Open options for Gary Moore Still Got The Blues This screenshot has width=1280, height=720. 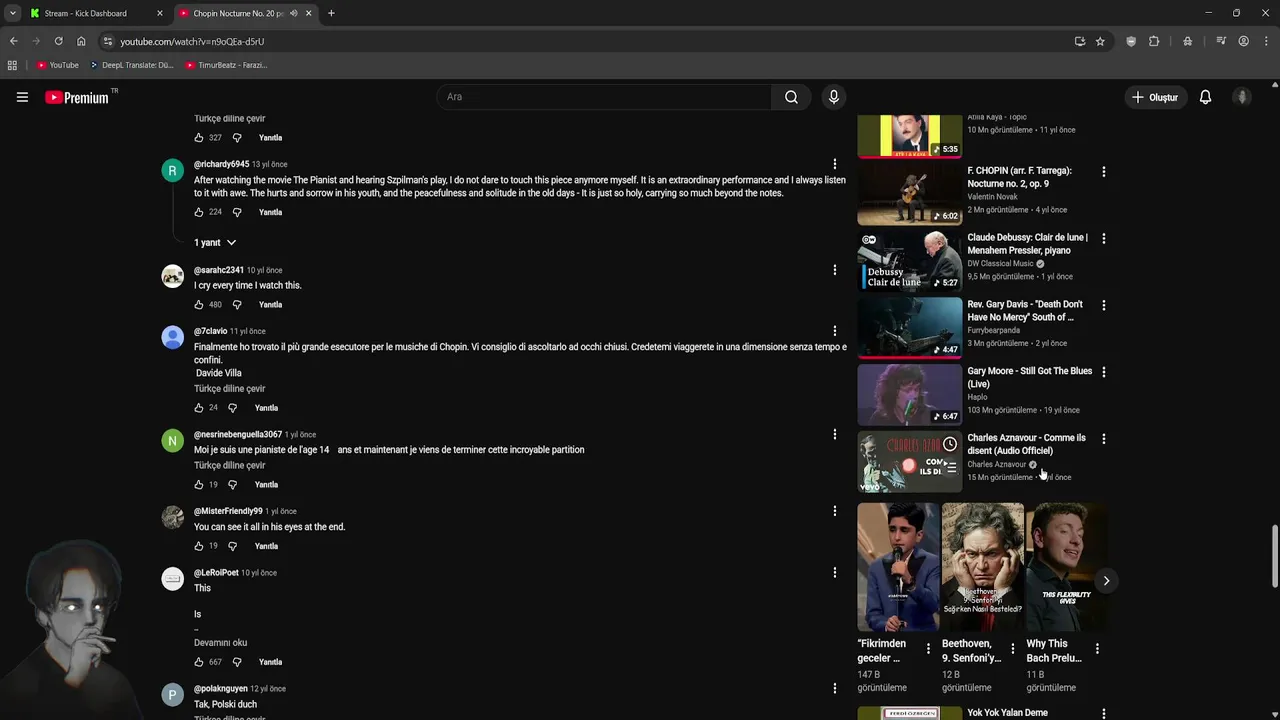(x=1103, y=372)
